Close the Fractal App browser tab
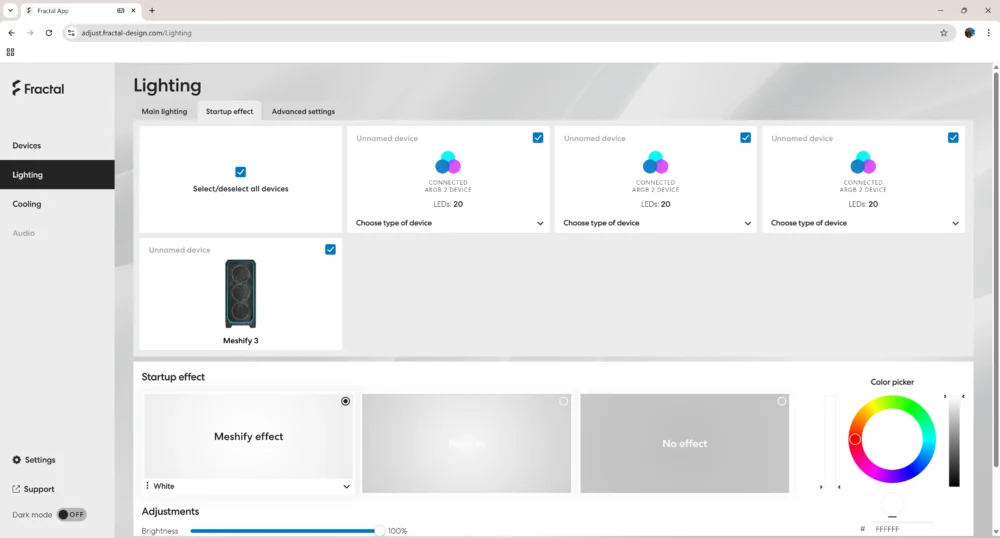Screen dimensions: 1000x538 [133, 10]
